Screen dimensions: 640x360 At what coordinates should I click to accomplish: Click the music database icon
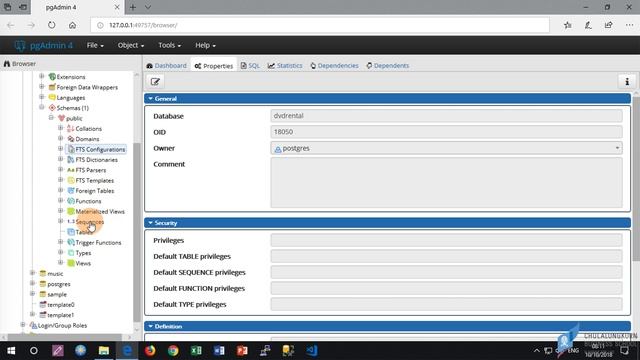[x=42, y=273]
